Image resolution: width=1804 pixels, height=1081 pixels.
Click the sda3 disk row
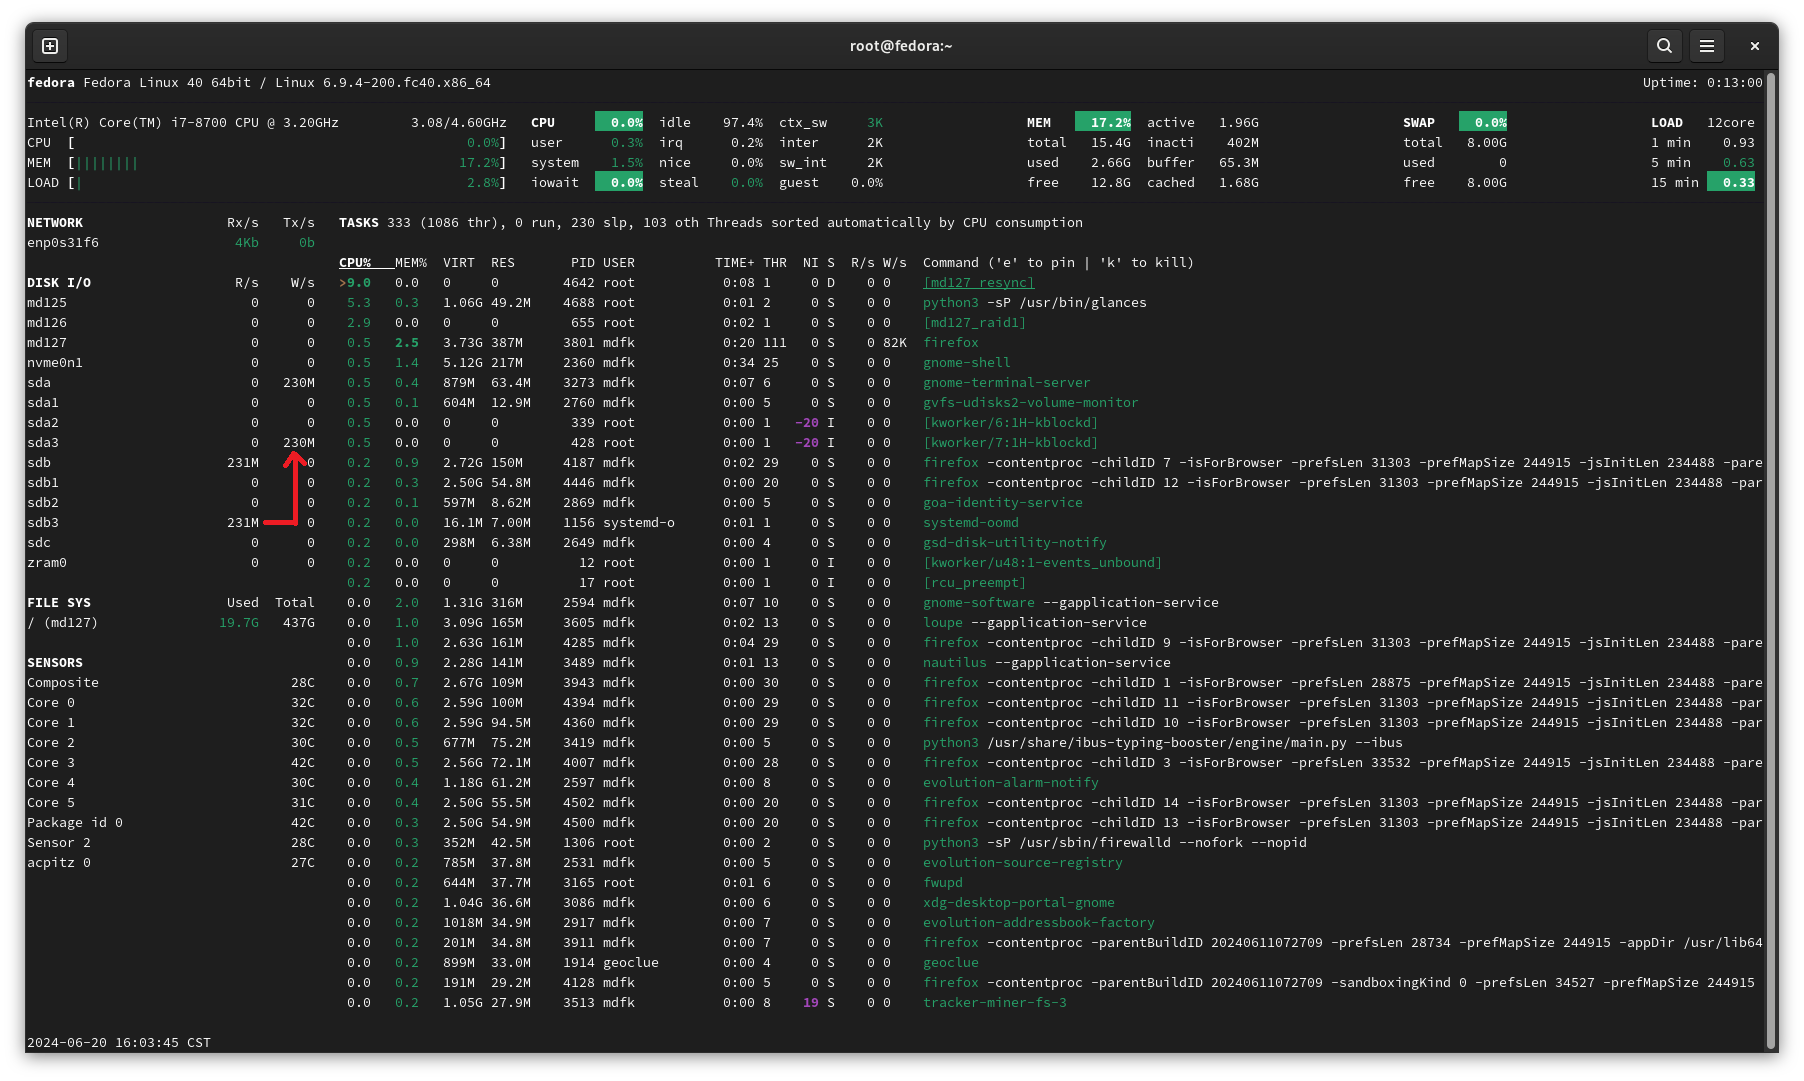point(171,443)
